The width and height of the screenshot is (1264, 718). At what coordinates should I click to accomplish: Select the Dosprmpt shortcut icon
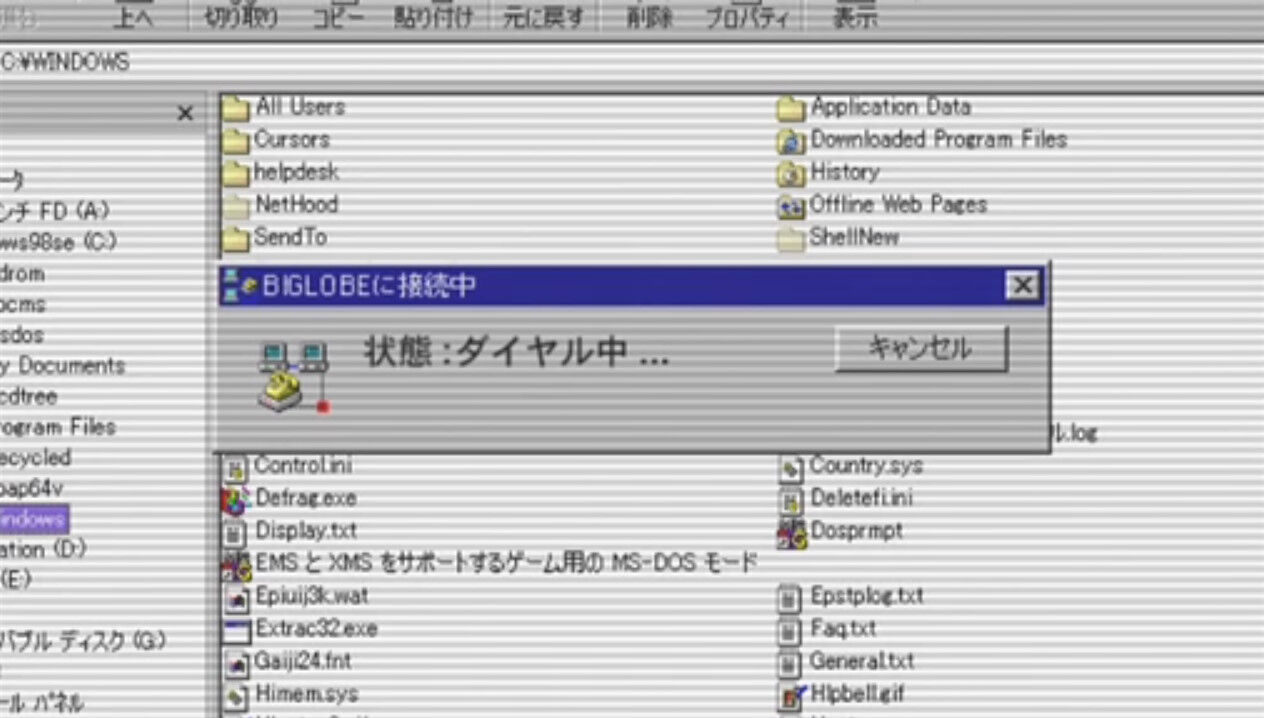click(792, 533)
